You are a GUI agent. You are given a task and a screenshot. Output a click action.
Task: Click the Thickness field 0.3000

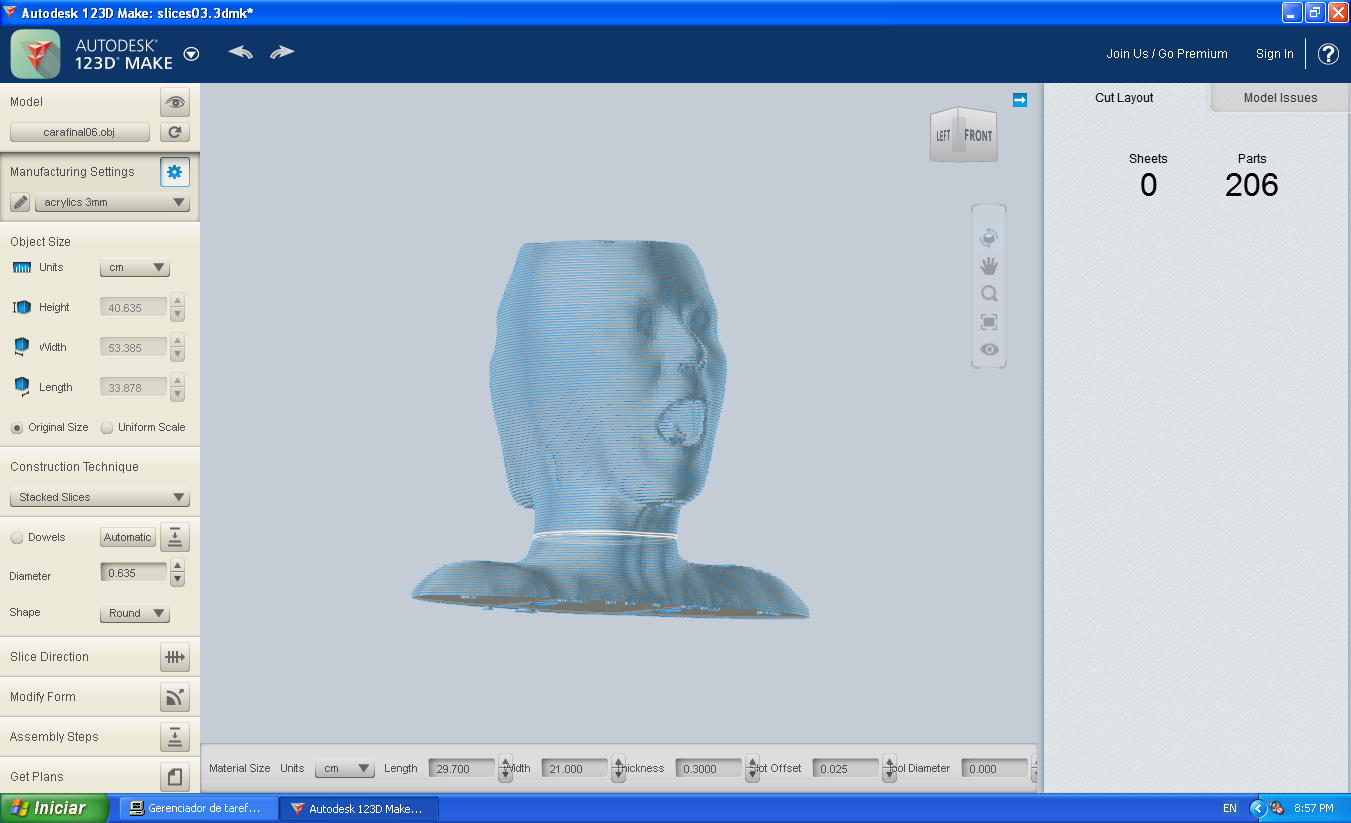pyautogui.click(x=709, y=769)
